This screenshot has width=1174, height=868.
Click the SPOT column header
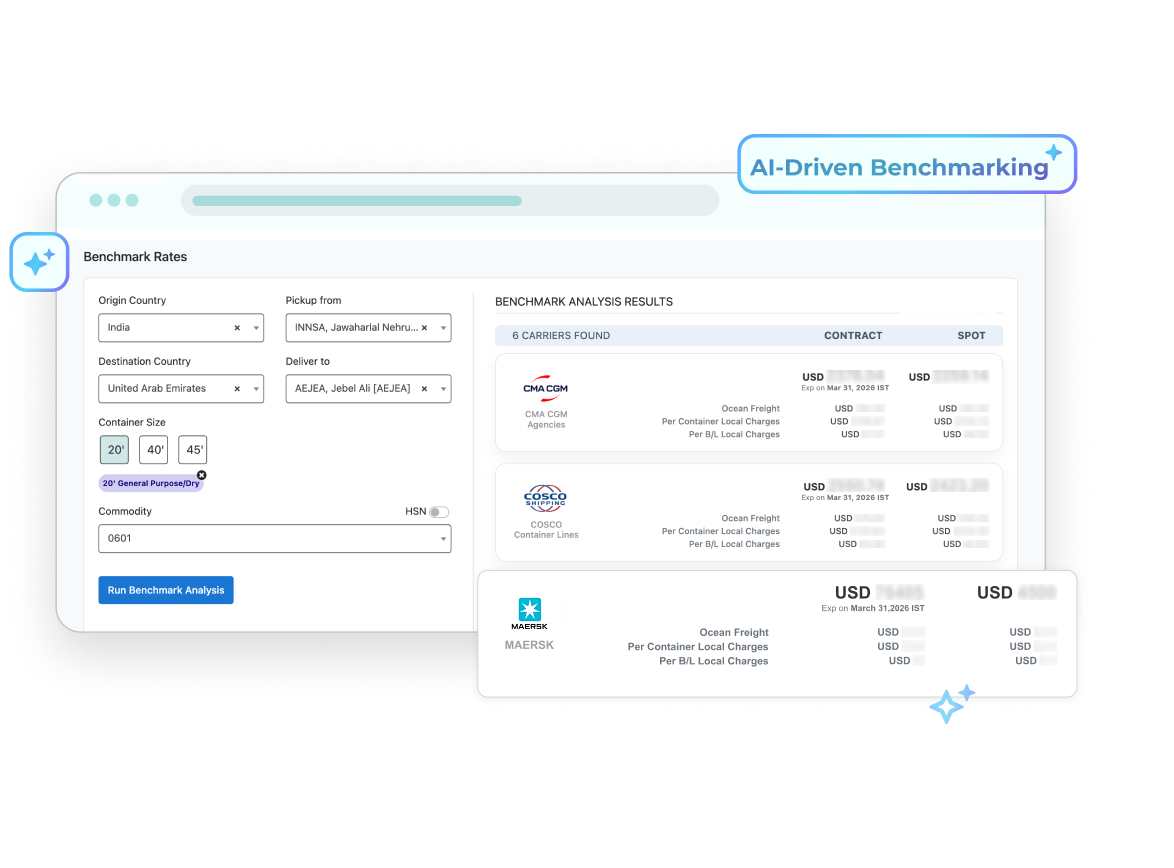pos(971,336)
